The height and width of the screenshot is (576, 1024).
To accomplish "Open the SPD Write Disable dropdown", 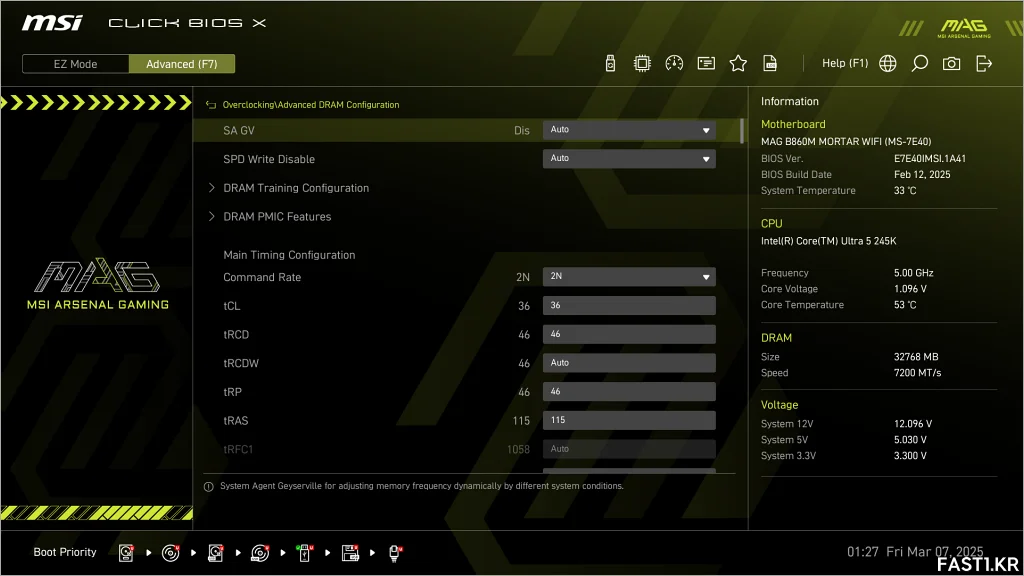I will pyautogui.click(x=629, y=159).
